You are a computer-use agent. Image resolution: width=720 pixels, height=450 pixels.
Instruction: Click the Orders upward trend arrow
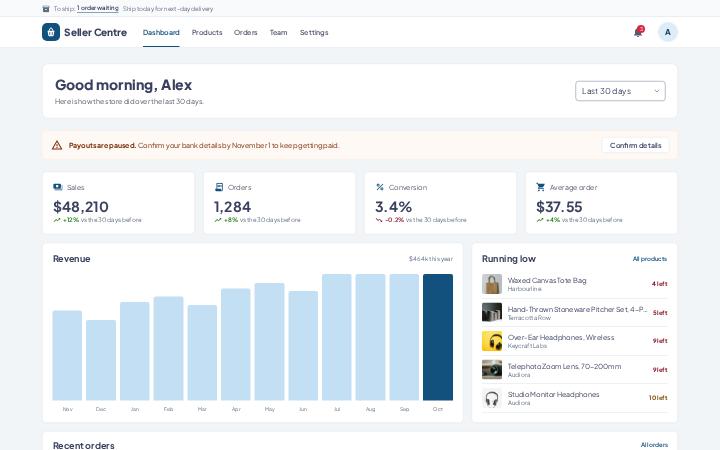(218, 220)
